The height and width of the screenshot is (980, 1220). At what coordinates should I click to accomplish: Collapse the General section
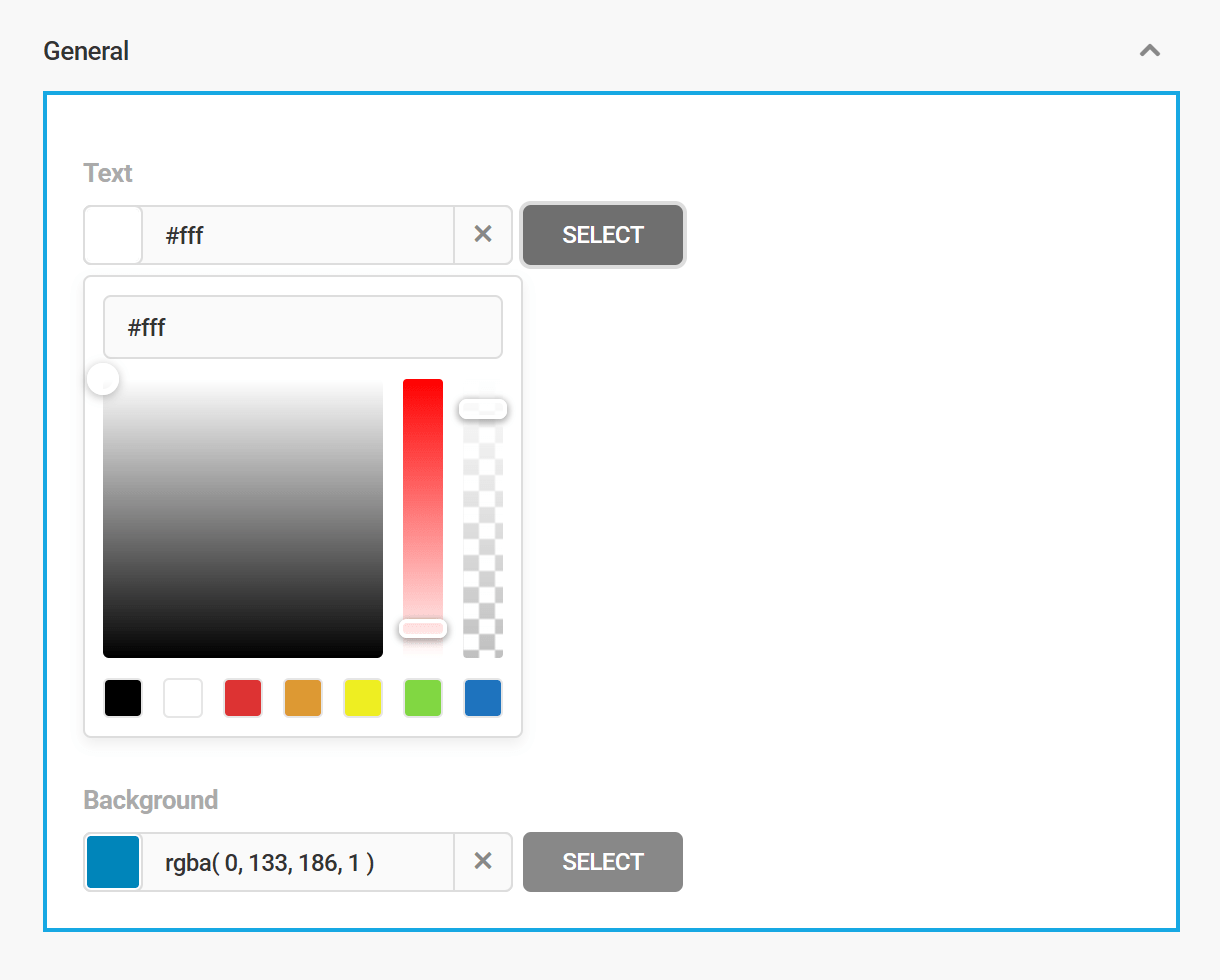click(1149, 50)
